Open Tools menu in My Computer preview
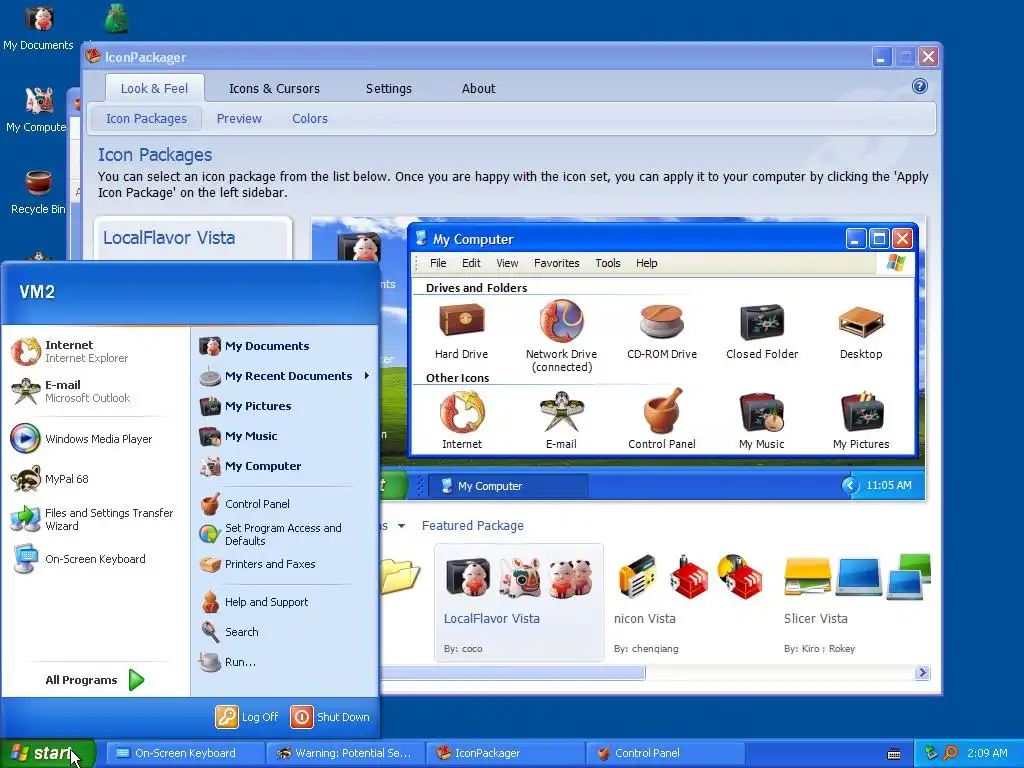Viewport: 1024px width, 768px height. [x=607, y=263]
